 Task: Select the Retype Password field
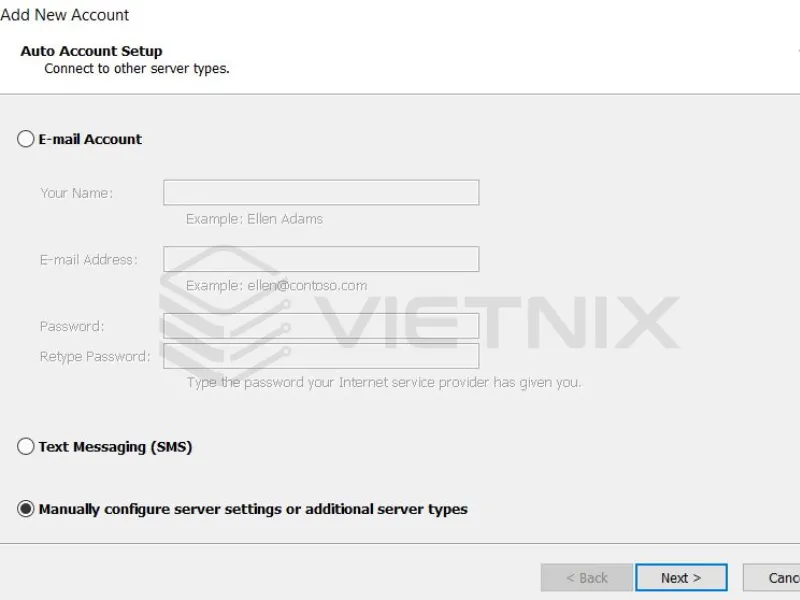pyautogui.click(x=320, y=355)
